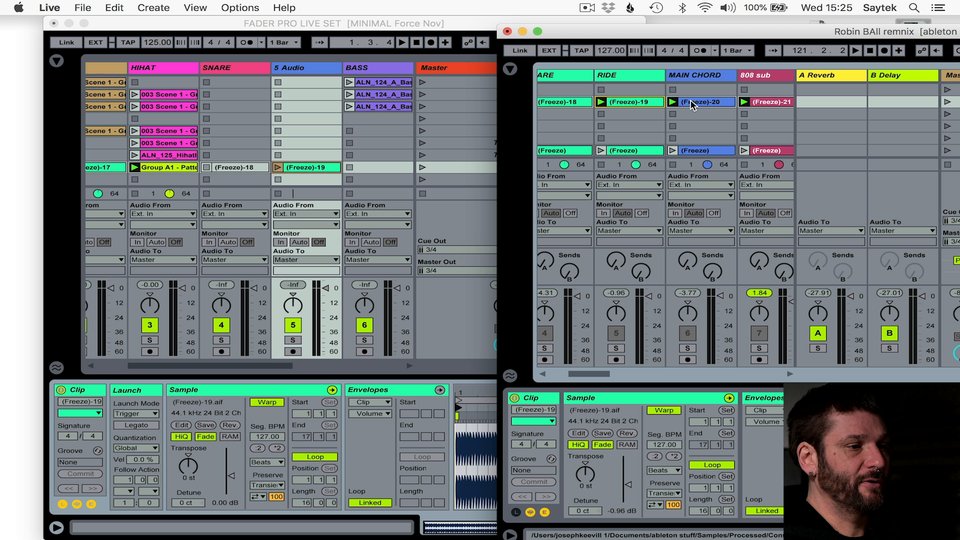Click Linked button in left Envelopes panel
The height and width of the screenshot is (540, 960).
pyautogui.click(x=370, y=503)
